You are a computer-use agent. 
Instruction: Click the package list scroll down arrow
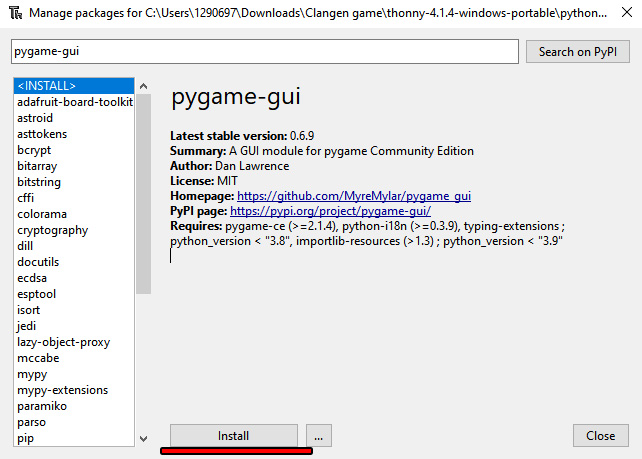143,439
